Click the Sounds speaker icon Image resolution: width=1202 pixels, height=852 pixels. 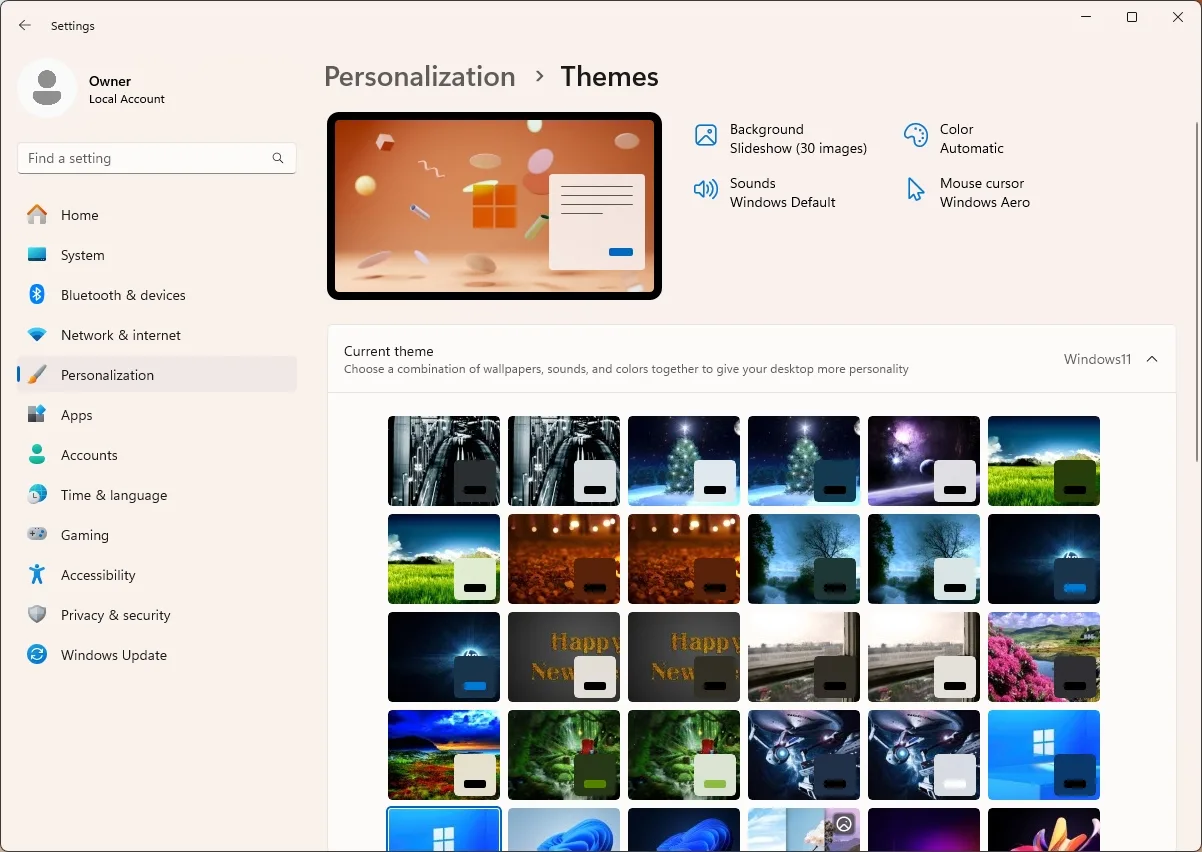[707, 187]
